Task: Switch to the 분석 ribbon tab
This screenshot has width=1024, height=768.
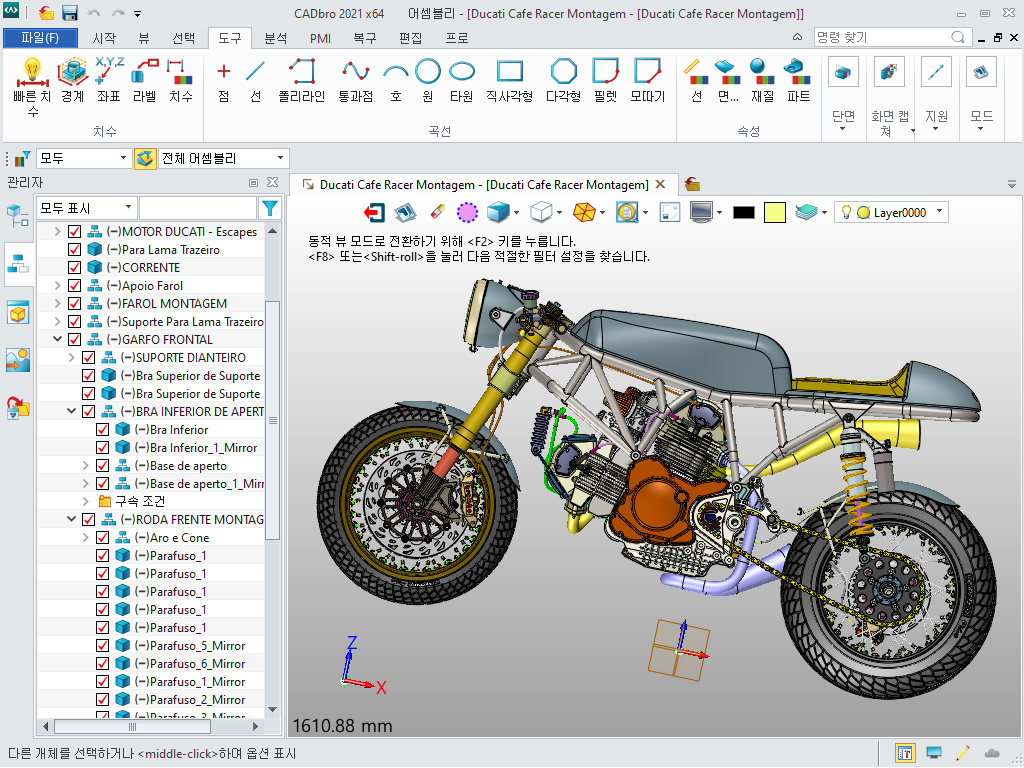Action: tap(276, 38)
